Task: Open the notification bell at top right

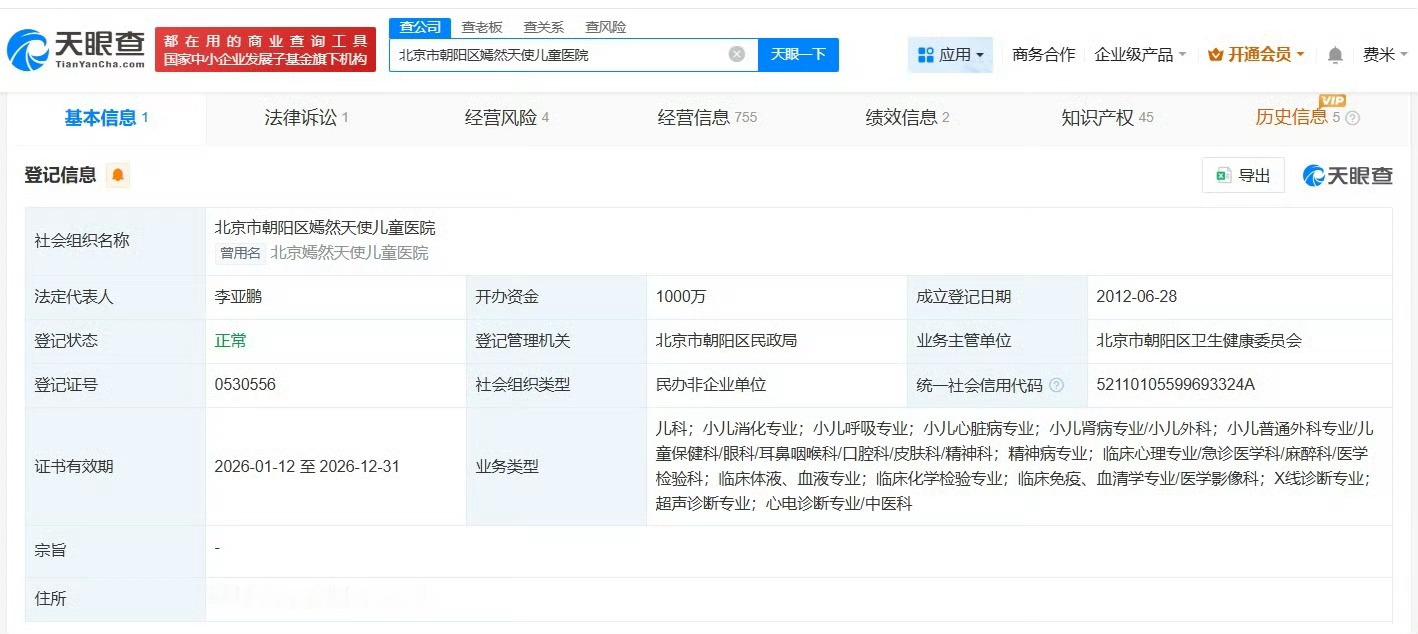Action: coord(1334,55)
